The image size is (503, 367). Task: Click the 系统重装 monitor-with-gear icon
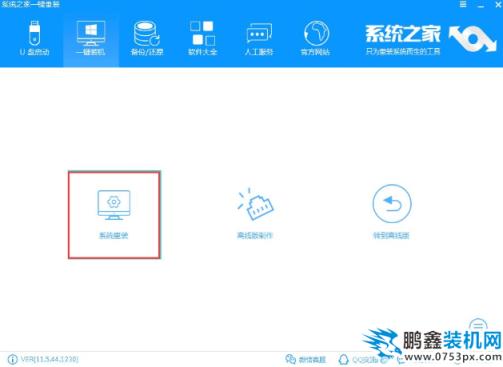[114, 205]
